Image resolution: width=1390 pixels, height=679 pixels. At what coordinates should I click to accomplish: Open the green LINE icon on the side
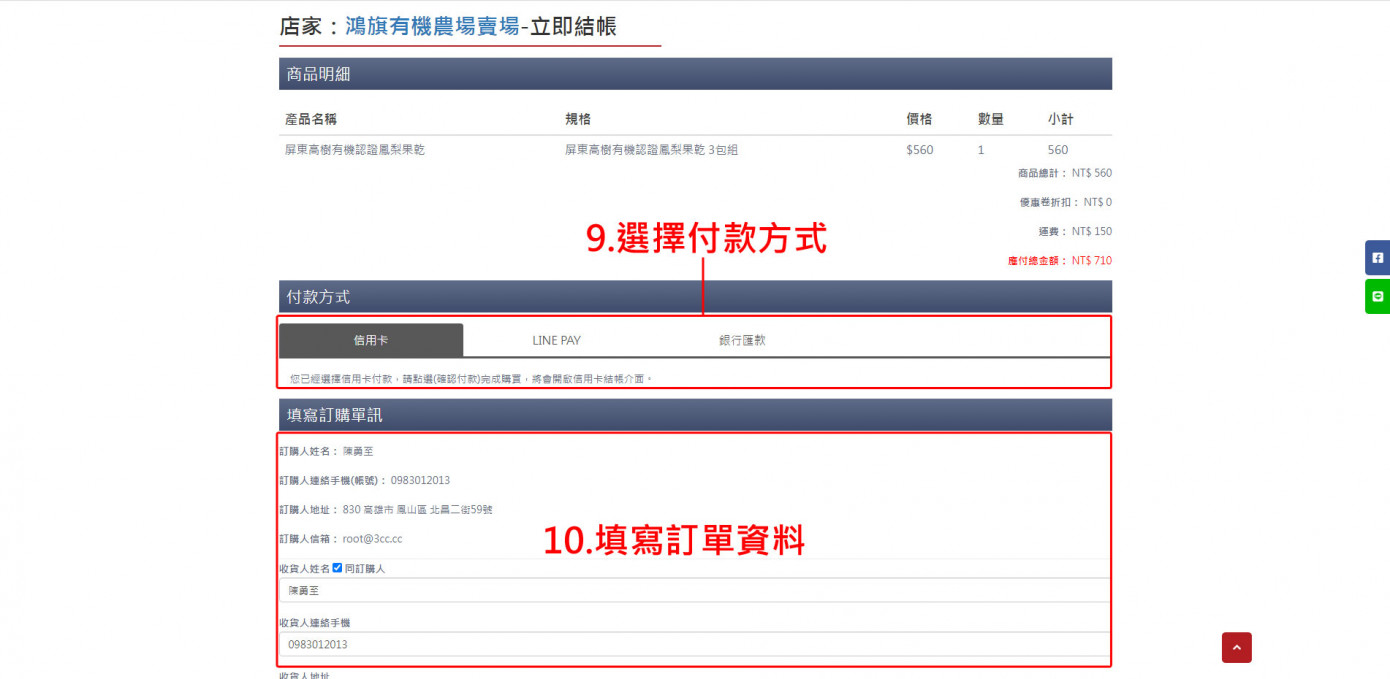(1377, 296)
